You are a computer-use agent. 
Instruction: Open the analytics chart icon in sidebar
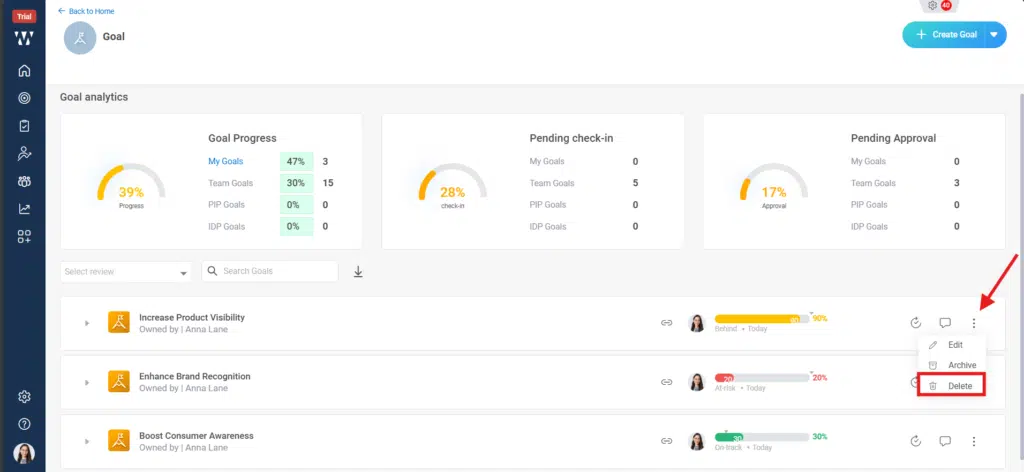point(24,209)
